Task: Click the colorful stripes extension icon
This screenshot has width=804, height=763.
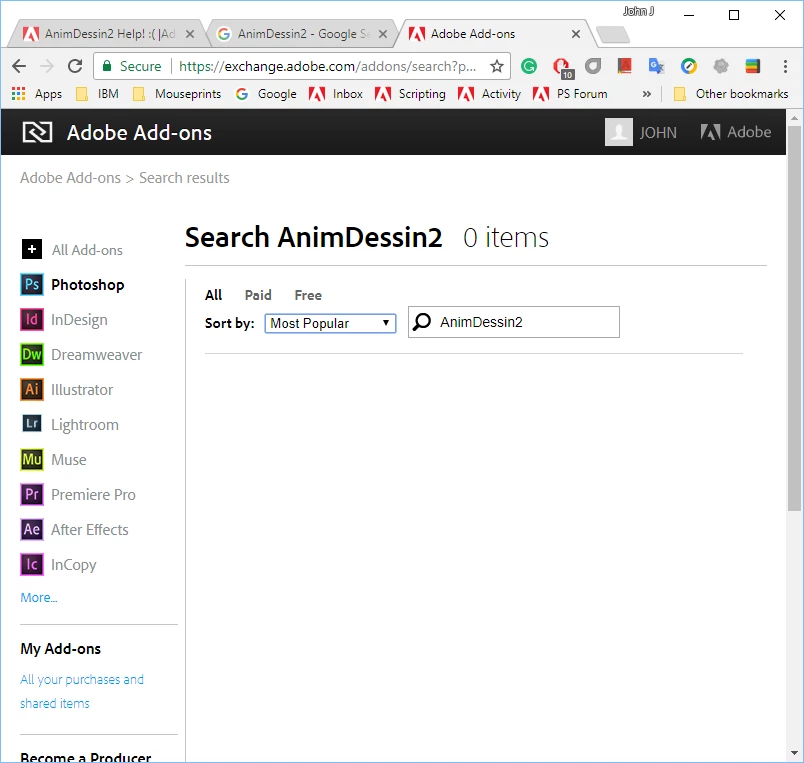Action: tap(752, 66)
